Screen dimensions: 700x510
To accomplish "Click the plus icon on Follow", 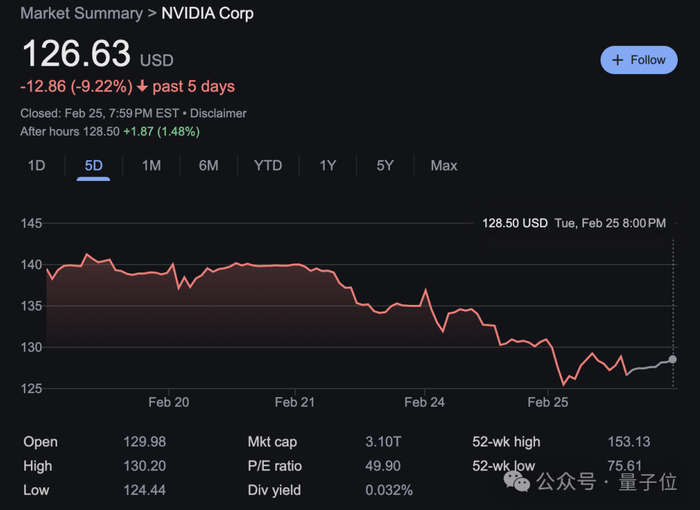I will click(x=616, y=60).
